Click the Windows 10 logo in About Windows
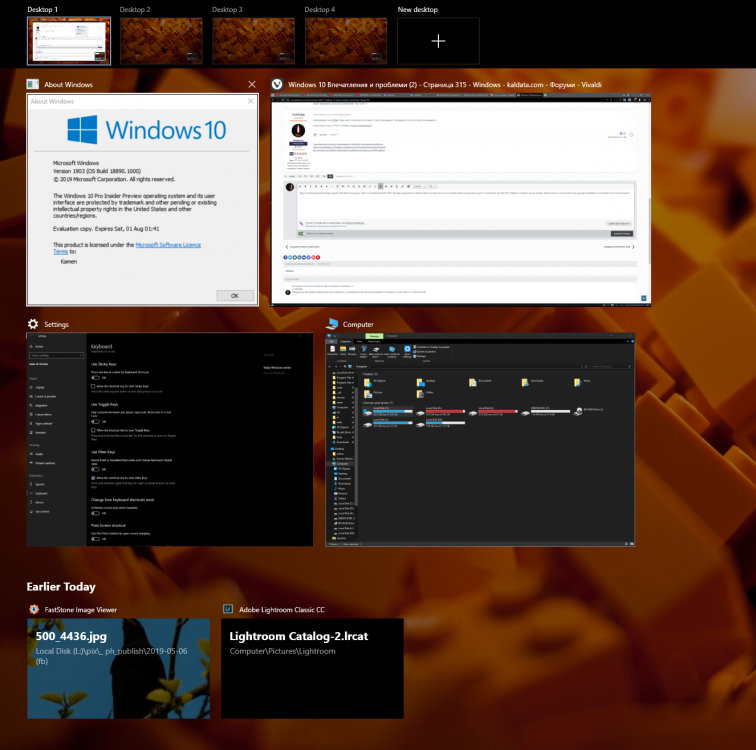The height and width of the screenshot is (750, 756). coord(147,130)
